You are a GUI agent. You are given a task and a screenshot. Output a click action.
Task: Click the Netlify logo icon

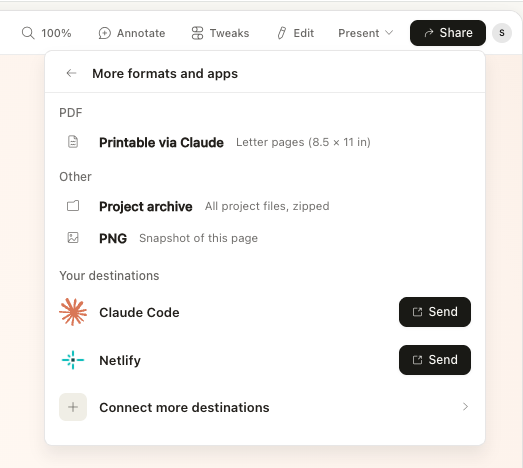coord(73,360)
